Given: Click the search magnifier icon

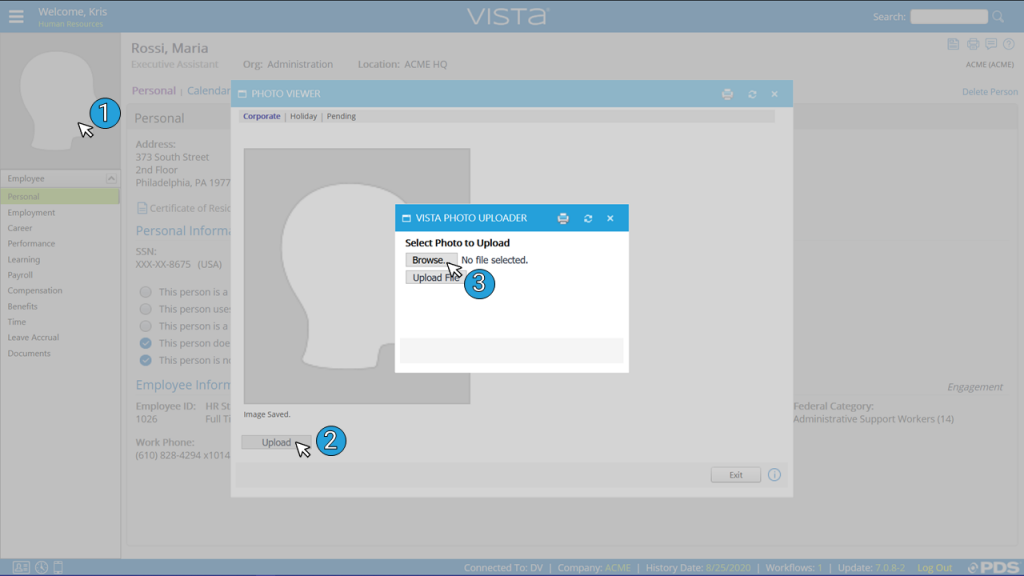Looking at the screenshot, I should tap(998, 16).
